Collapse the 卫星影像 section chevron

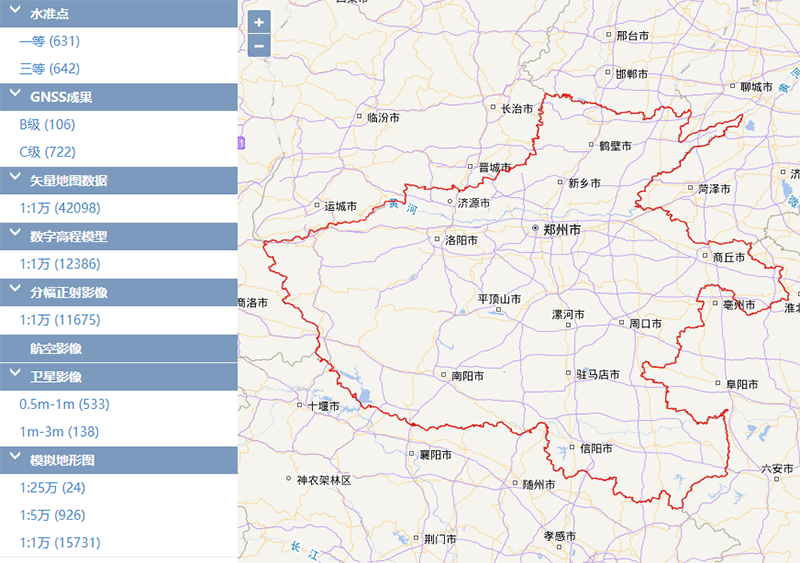(15, 377)
